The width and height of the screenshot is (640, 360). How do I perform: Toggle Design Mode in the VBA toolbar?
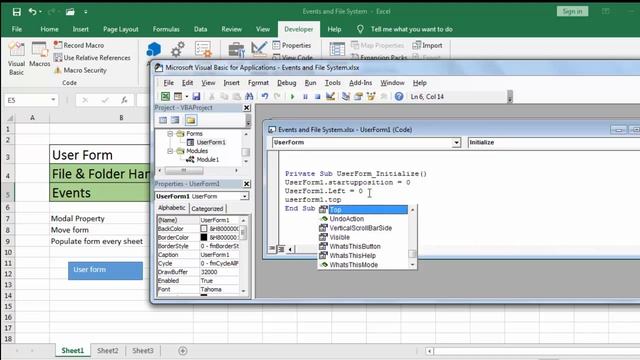[331, 96]
